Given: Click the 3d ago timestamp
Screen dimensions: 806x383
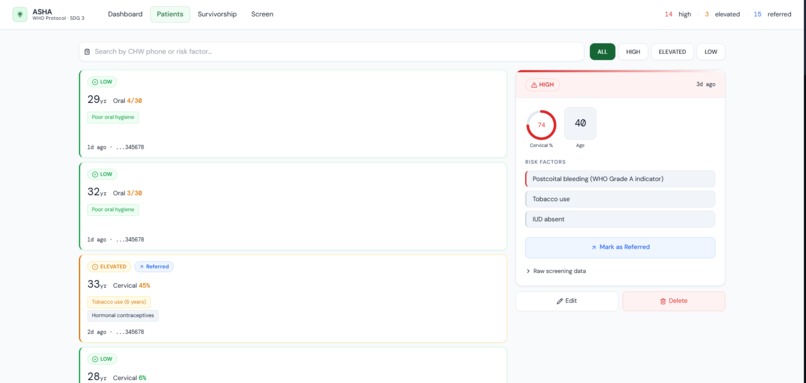Looking at the screenshot, I should [705, 84].
